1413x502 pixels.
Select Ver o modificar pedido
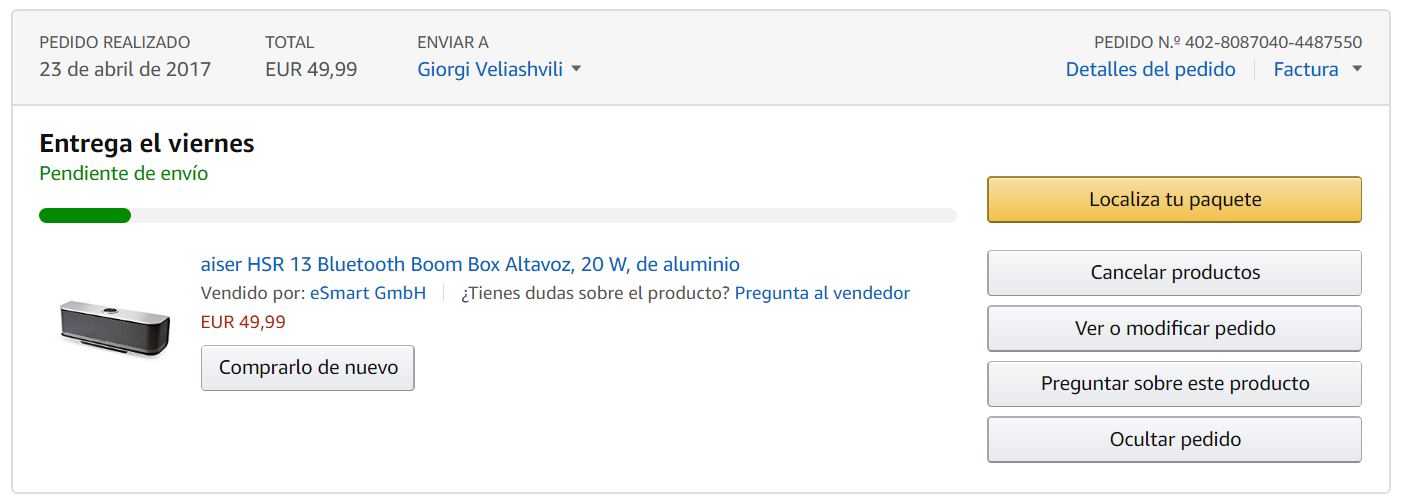(x=1174, y=329)
